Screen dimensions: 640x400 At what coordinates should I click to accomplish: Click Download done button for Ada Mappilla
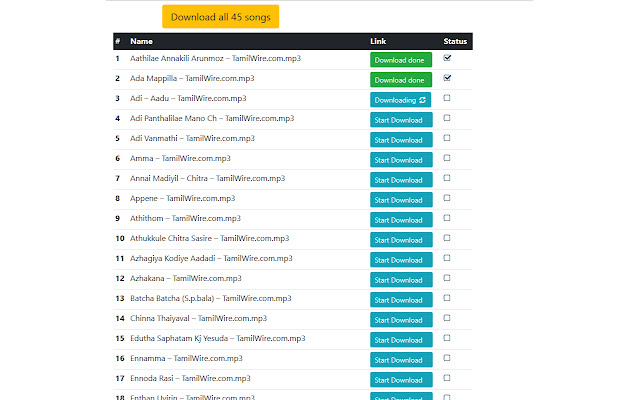(x=401, y=80)
